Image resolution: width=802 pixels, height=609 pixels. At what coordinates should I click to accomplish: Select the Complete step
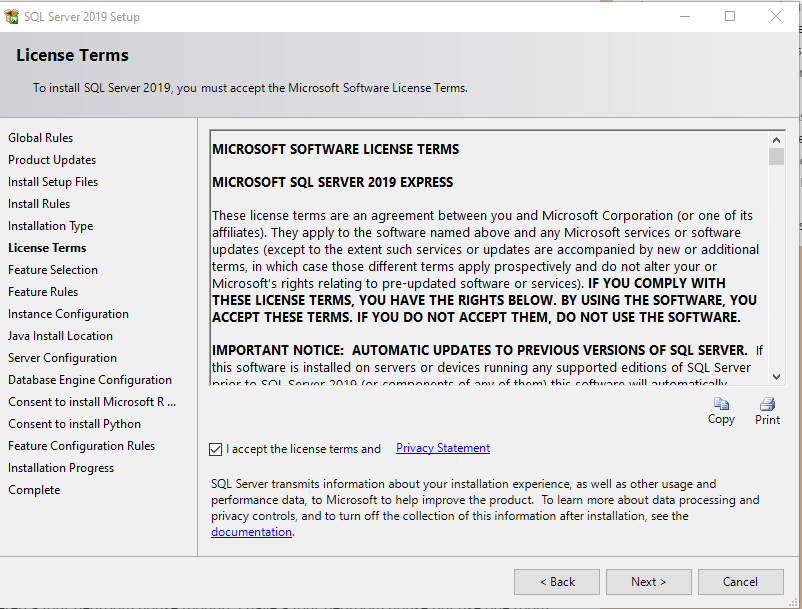[34, 489]
